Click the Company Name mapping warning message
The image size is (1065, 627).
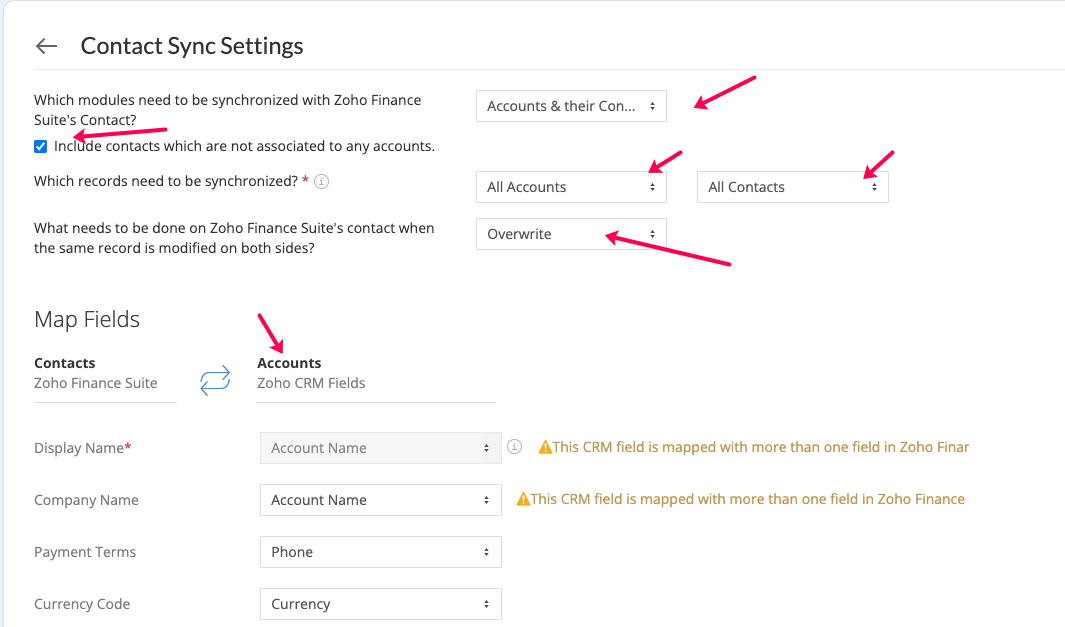coord(748,499)
